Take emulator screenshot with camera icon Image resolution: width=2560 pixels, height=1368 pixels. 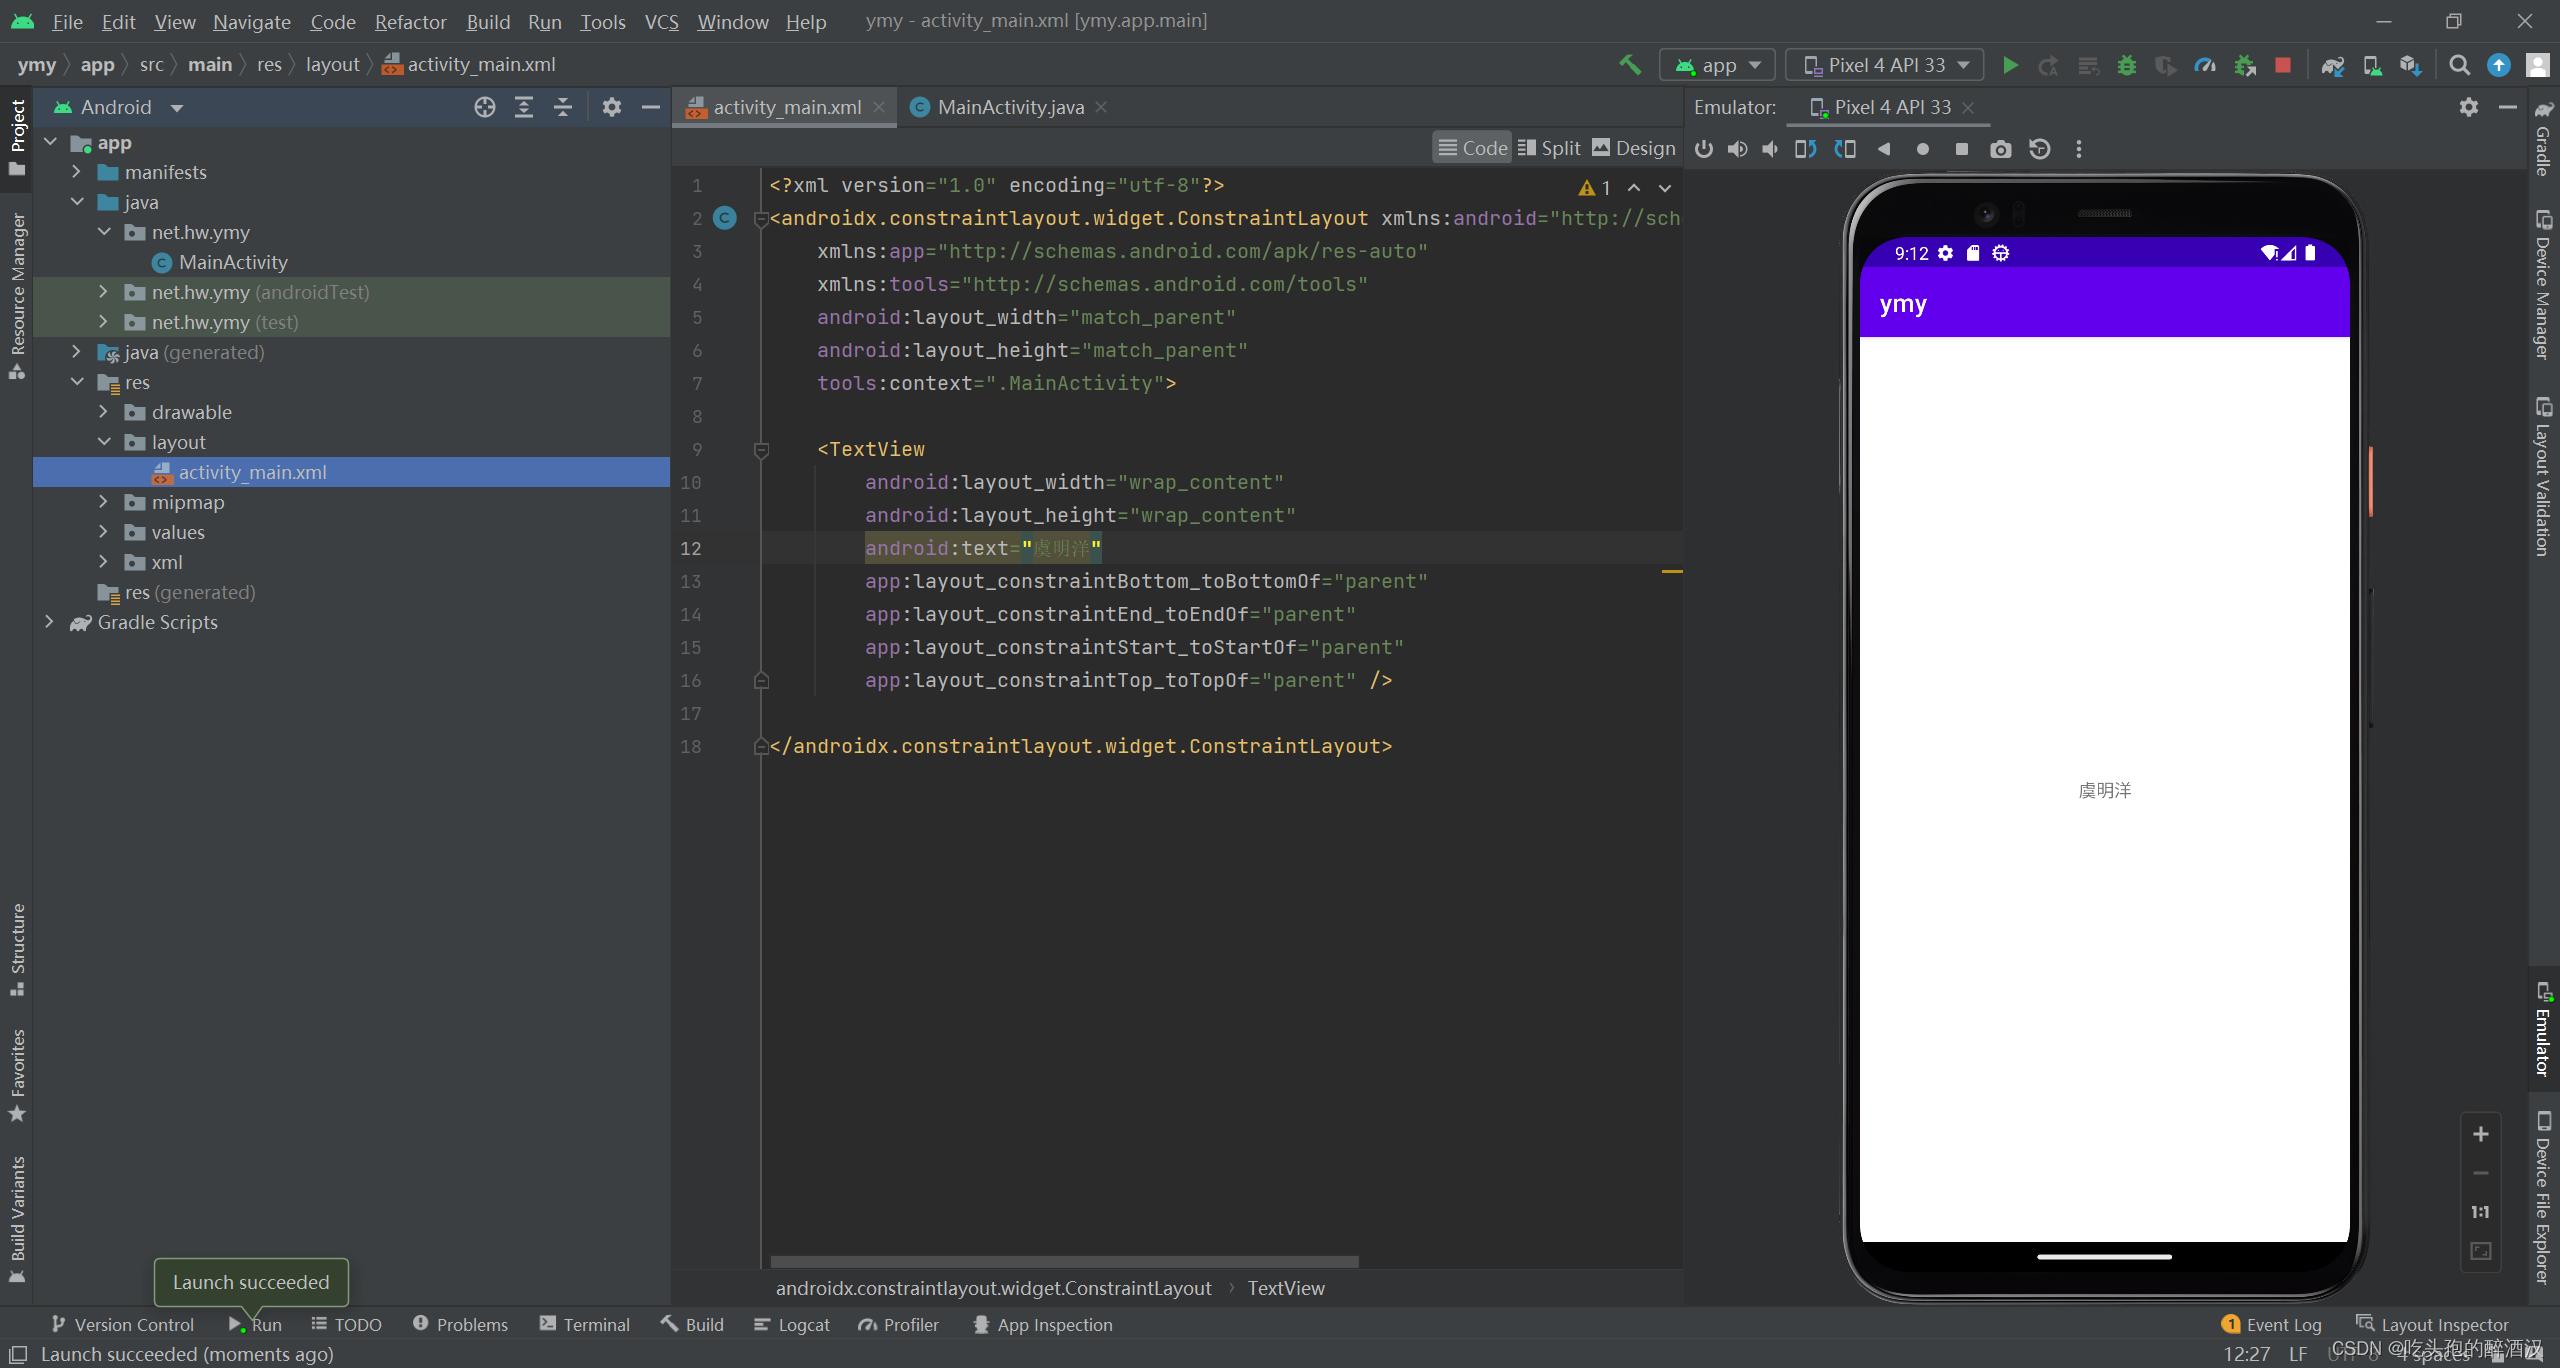[2000, 149]
